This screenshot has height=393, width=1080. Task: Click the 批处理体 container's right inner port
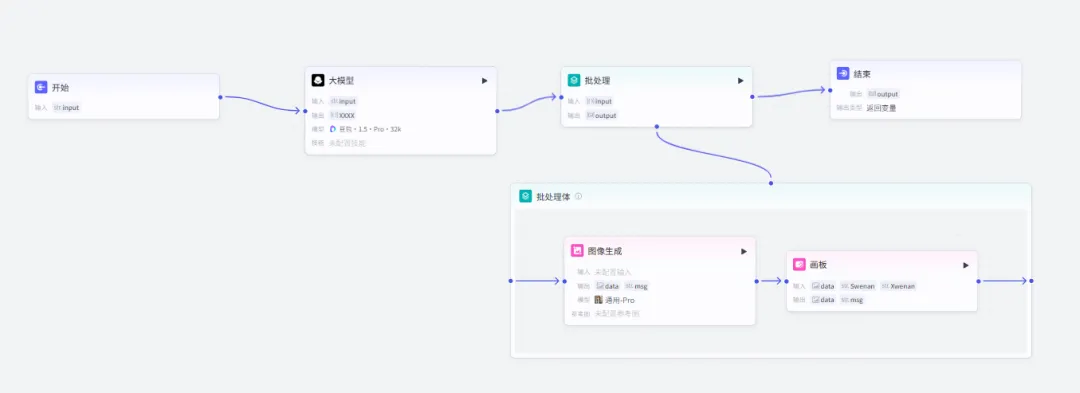click(x=1031, y=281)
